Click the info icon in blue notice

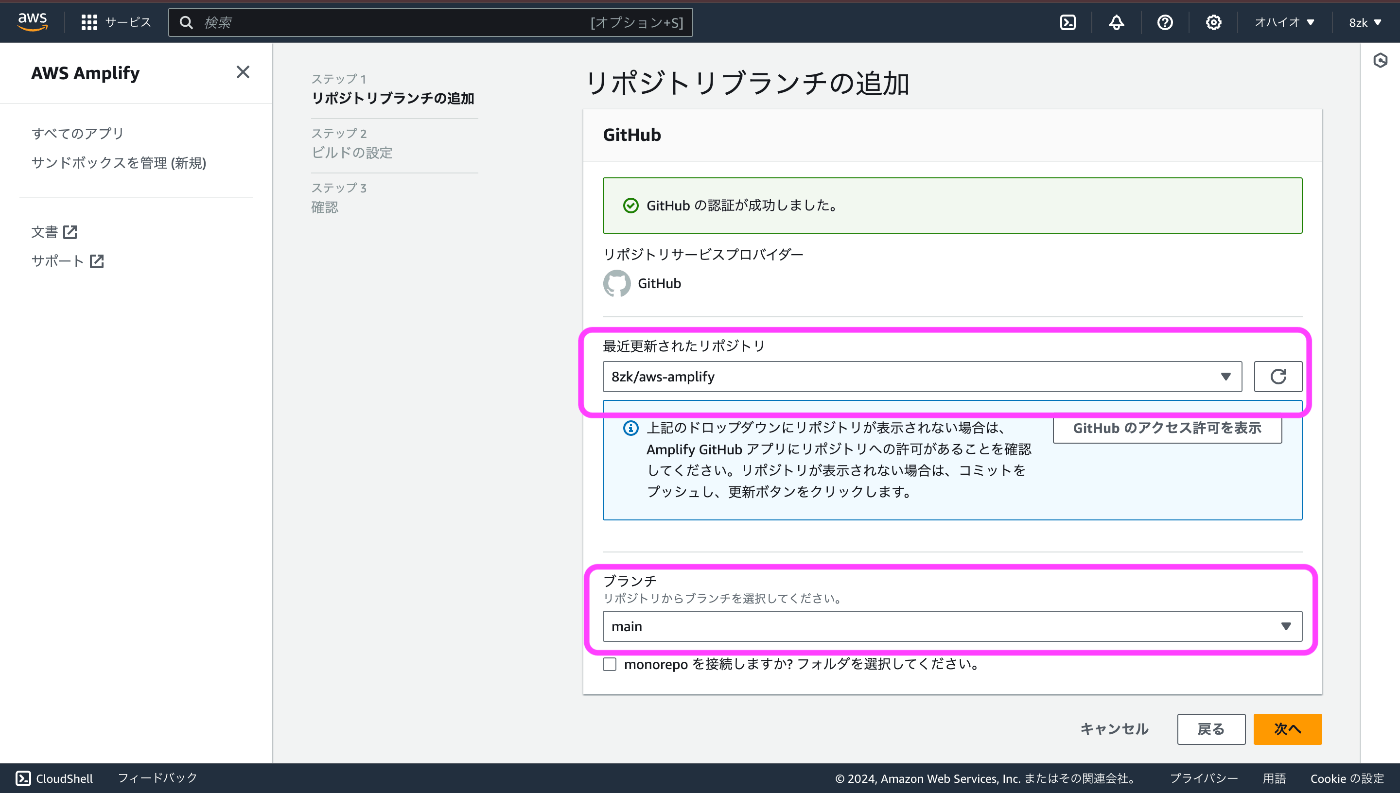tap(630, 428)
